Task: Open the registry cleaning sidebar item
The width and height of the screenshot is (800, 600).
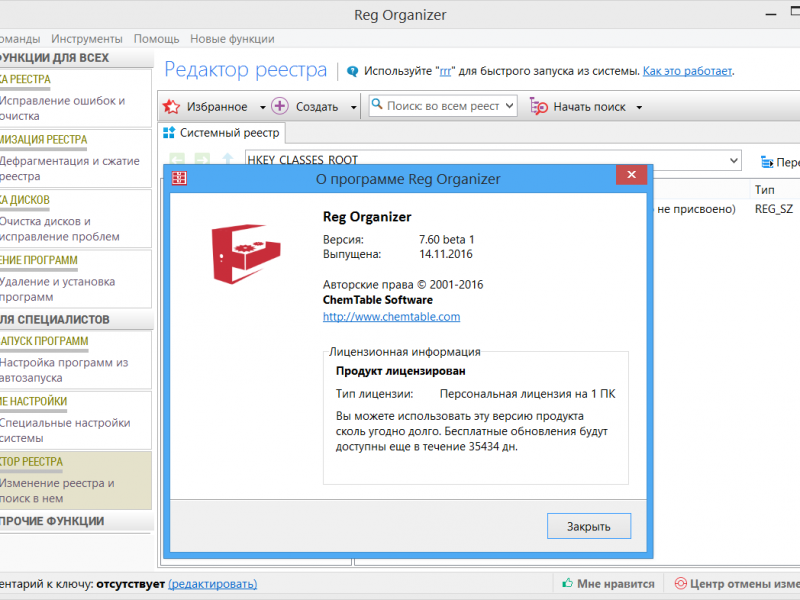Action: click(76, 98)
